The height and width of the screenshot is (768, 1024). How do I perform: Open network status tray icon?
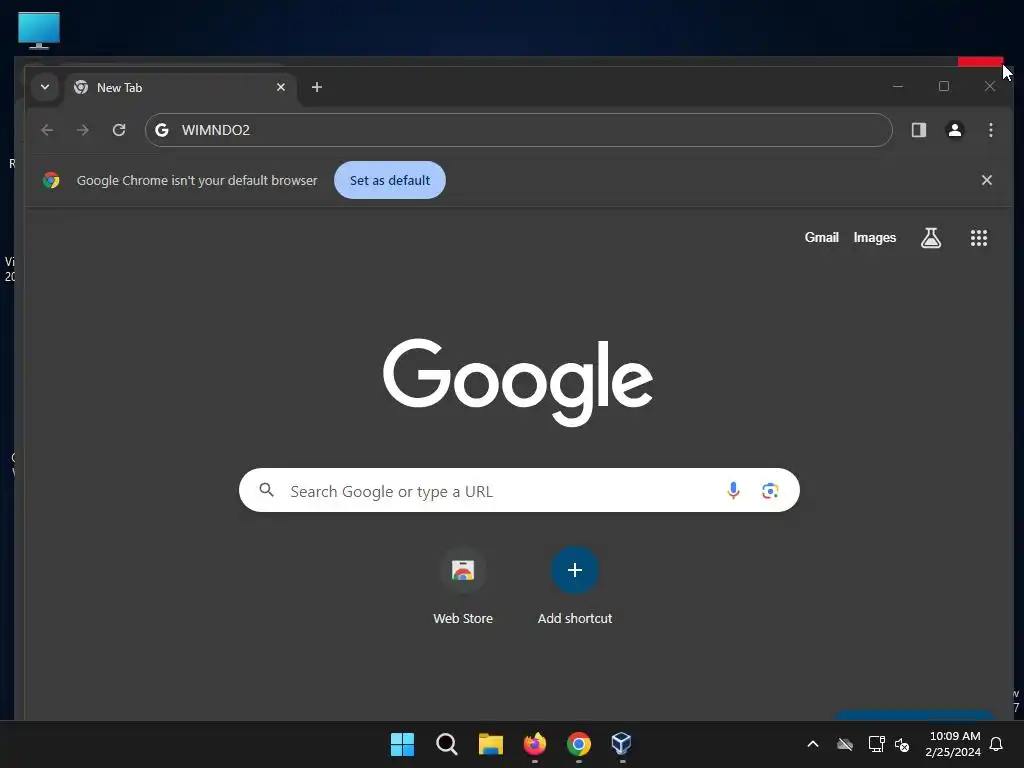tap(876, 744)
